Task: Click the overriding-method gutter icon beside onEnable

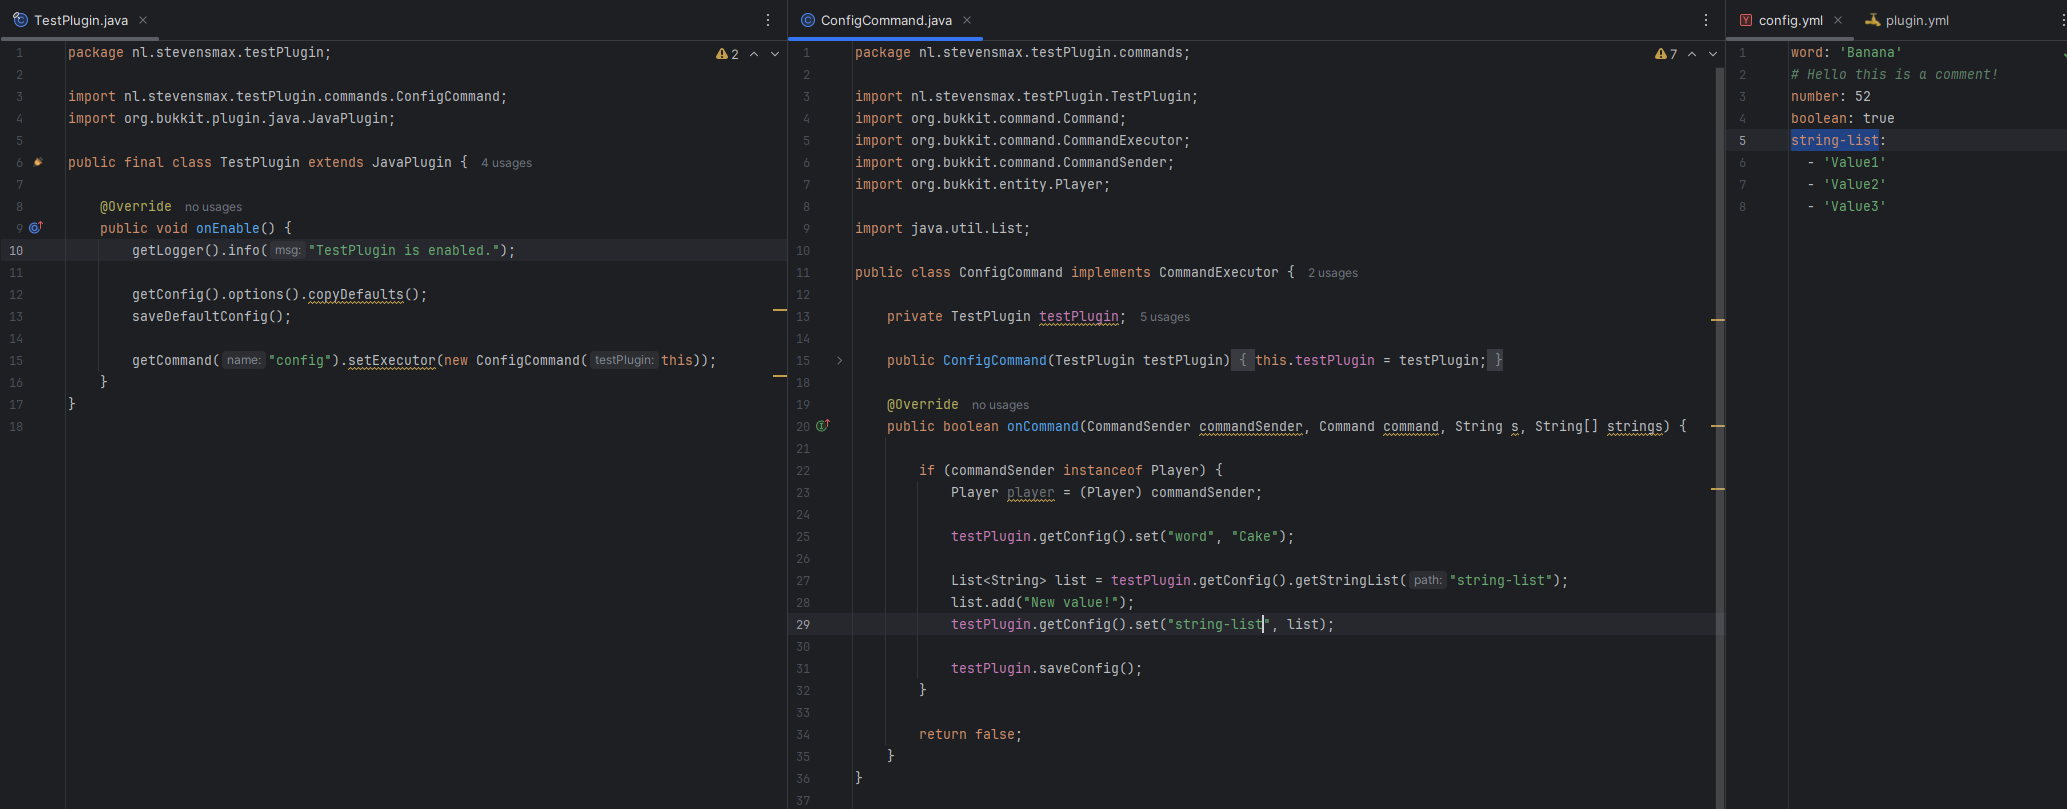Action: [x=36, y=228]
